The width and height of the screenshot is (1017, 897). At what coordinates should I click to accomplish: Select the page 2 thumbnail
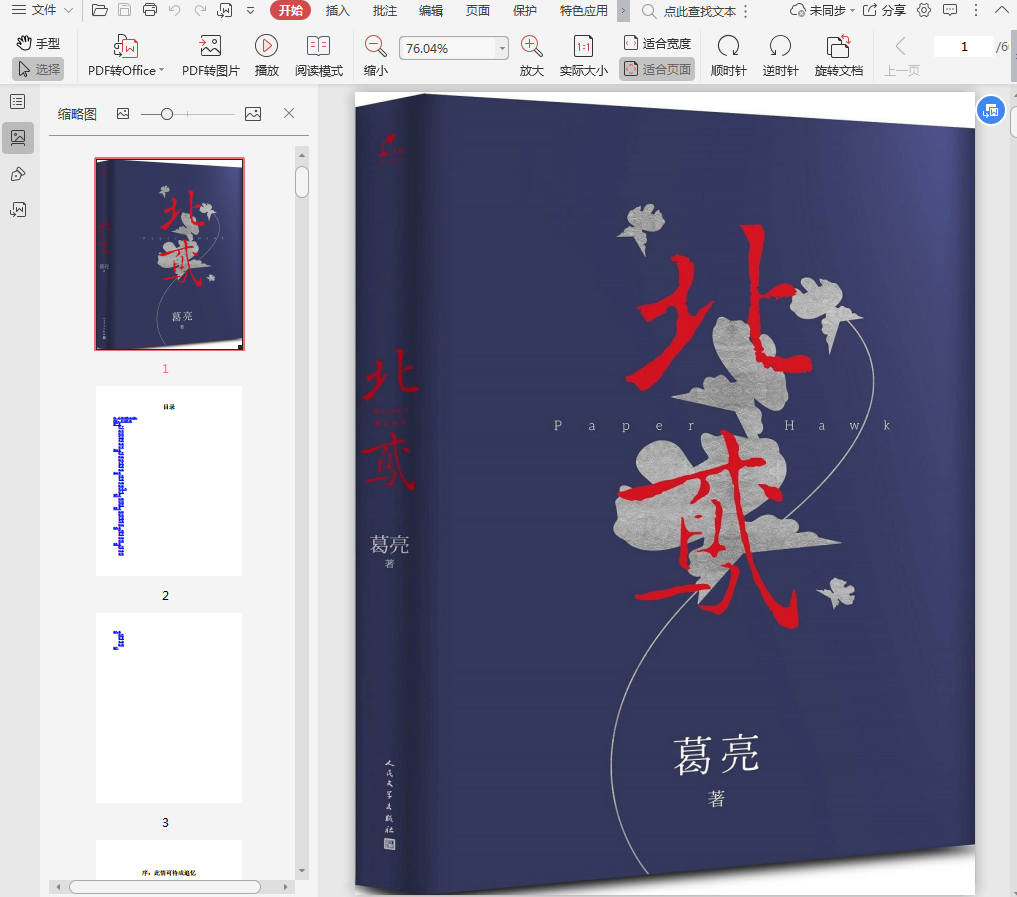click(169, 481)
